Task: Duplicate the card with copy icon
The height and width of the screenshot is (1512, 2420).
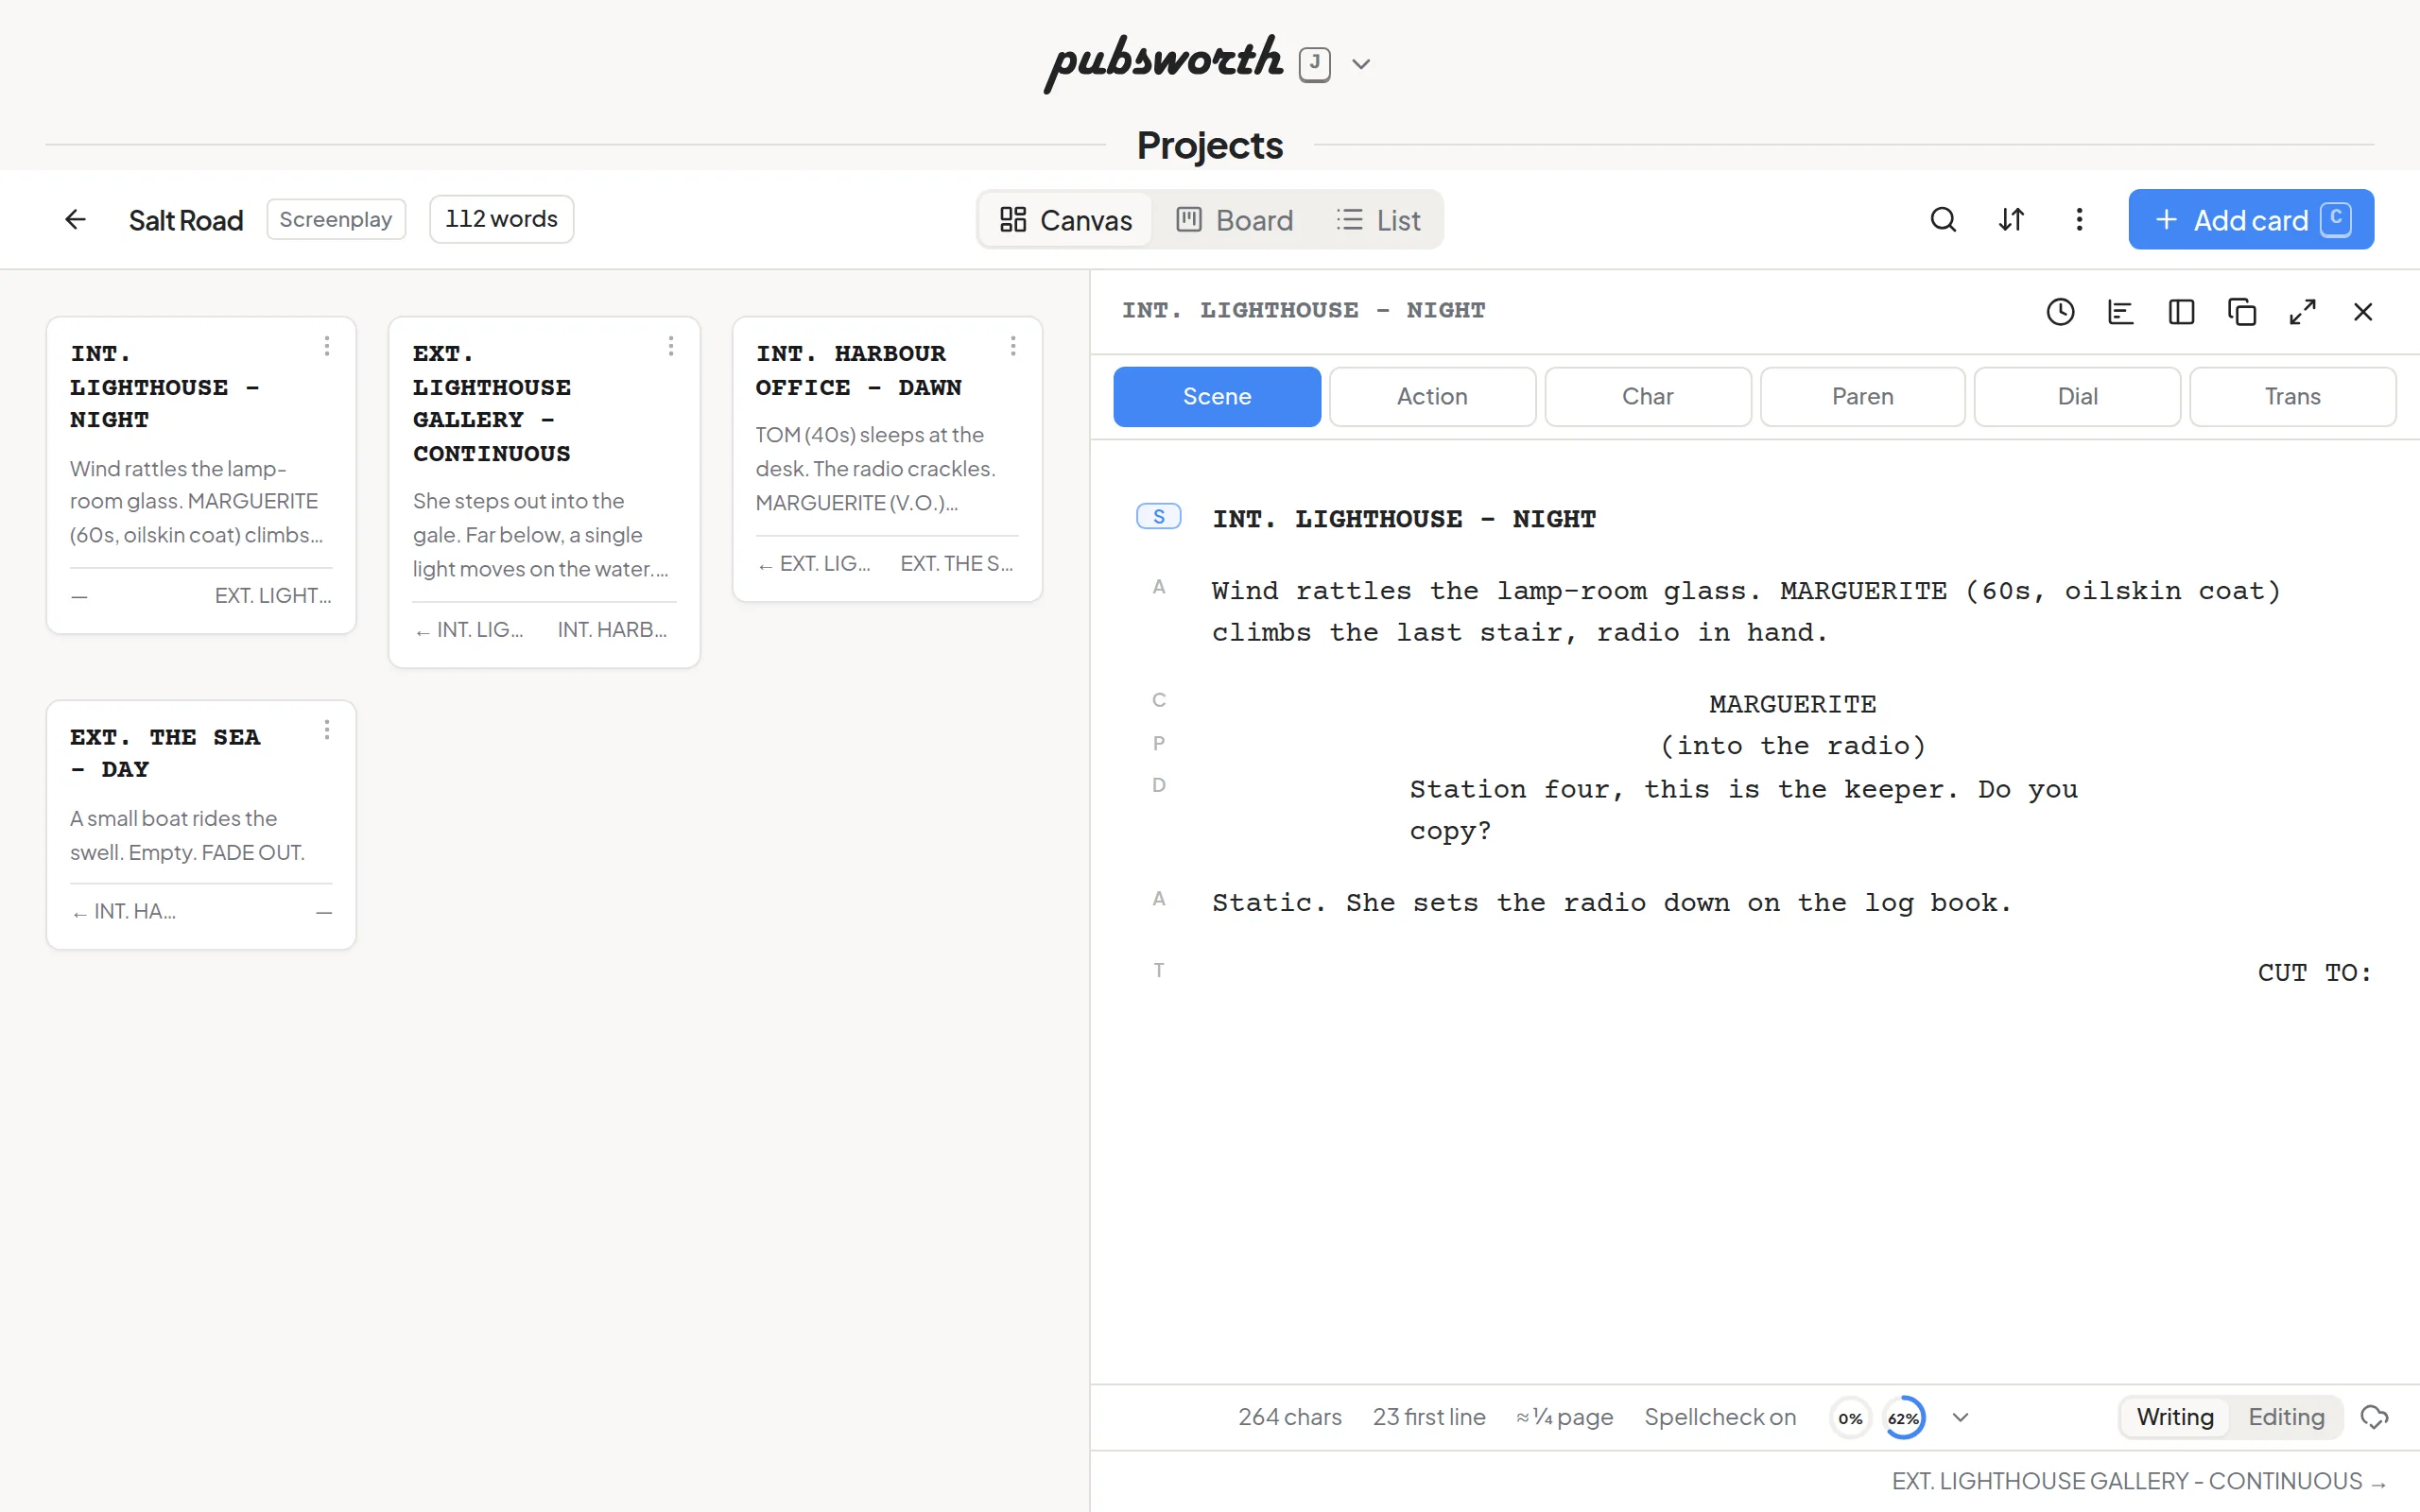Action: (x=2242, y=312)
